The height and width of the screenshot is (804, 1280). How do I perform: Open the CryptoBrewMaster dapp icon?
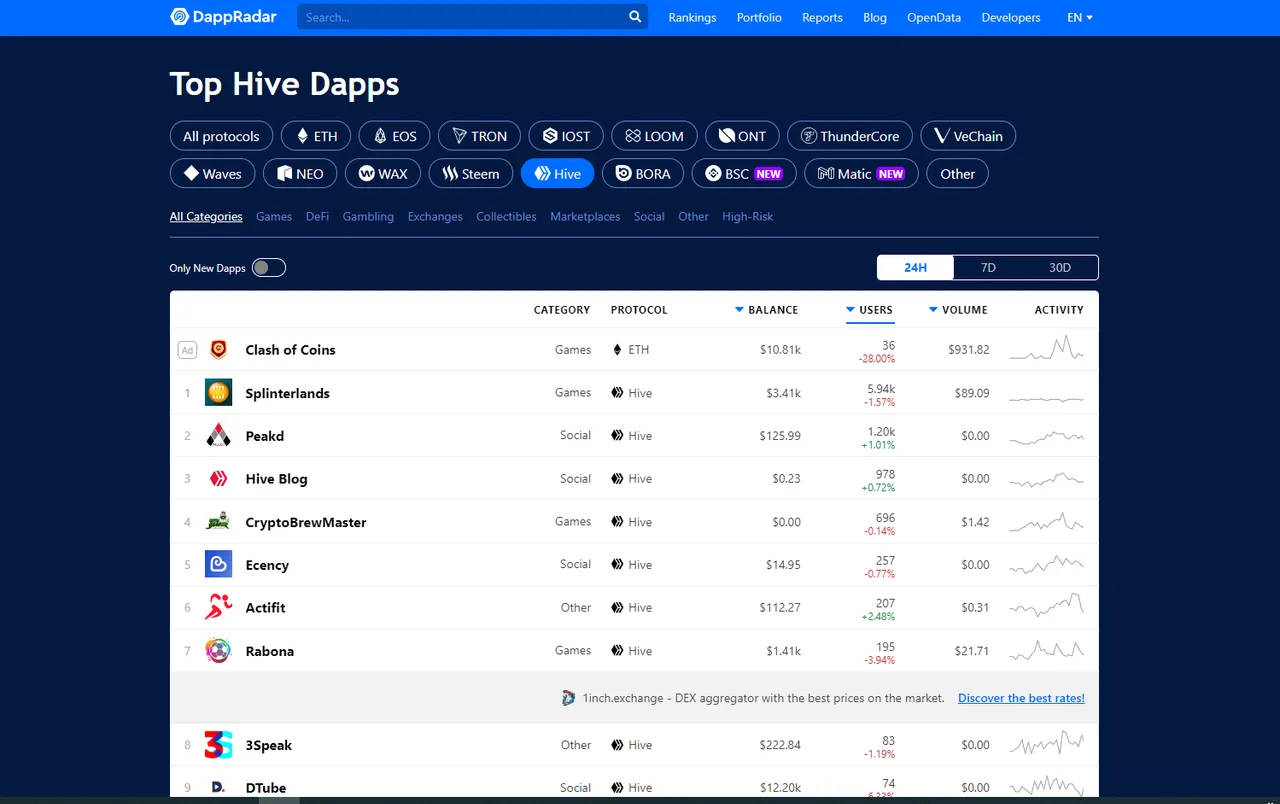click(218, 521)
